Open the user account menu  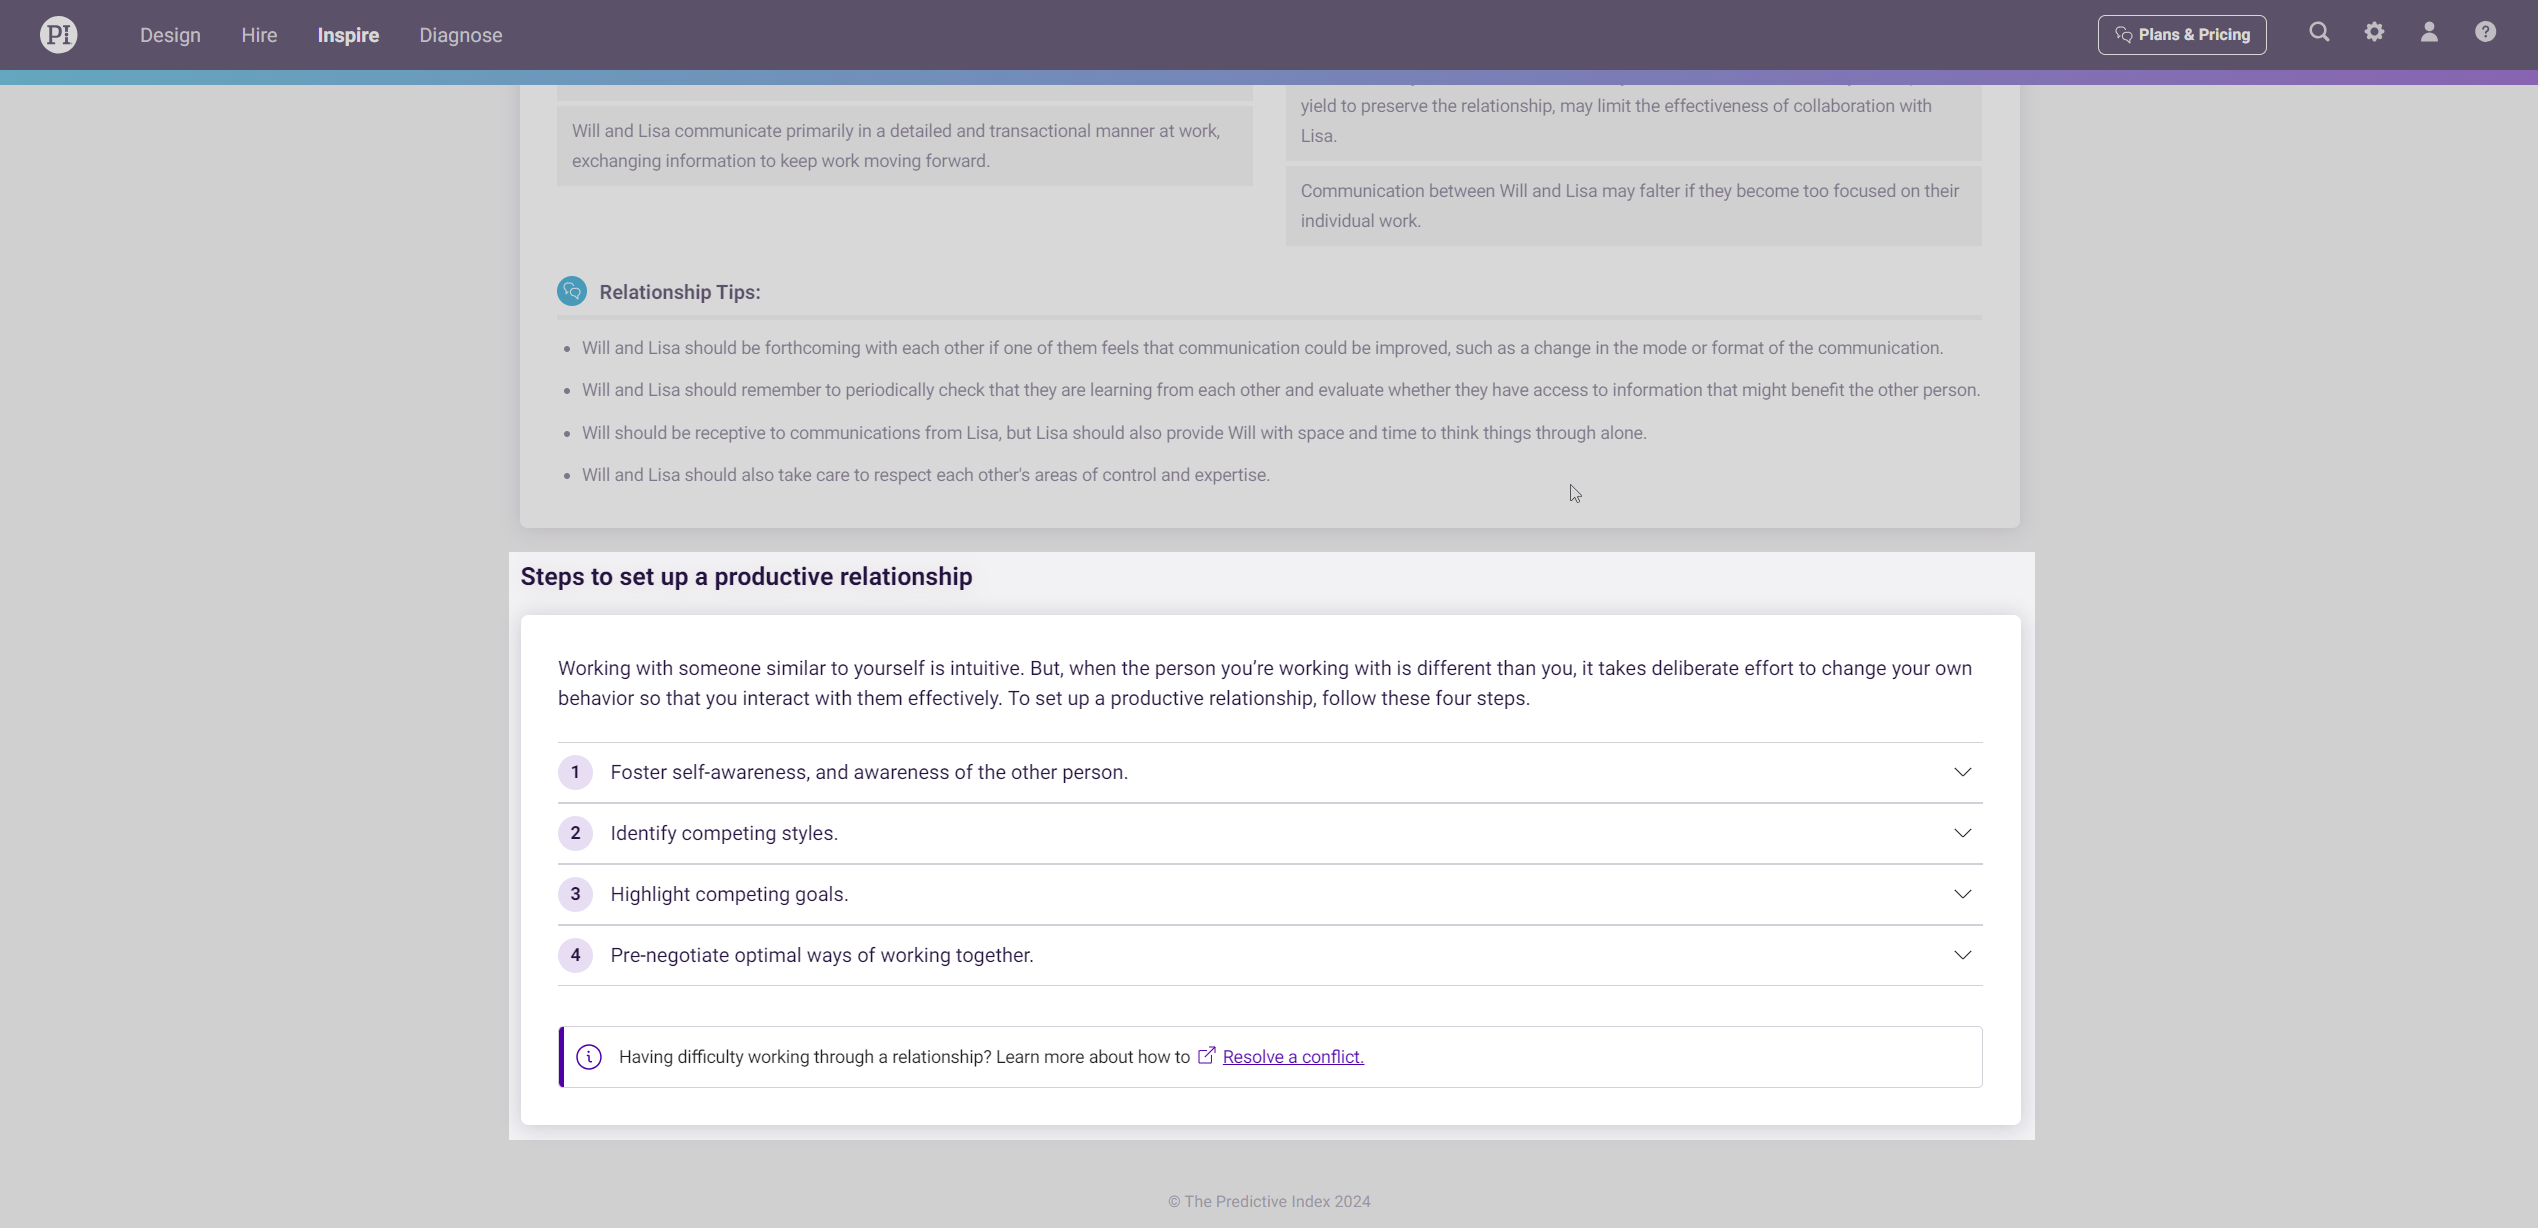(2430, 32)
